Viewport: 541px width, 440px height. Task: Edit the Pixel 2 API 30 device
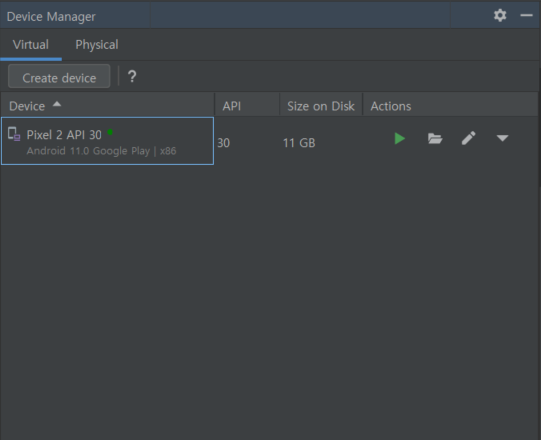469,138
